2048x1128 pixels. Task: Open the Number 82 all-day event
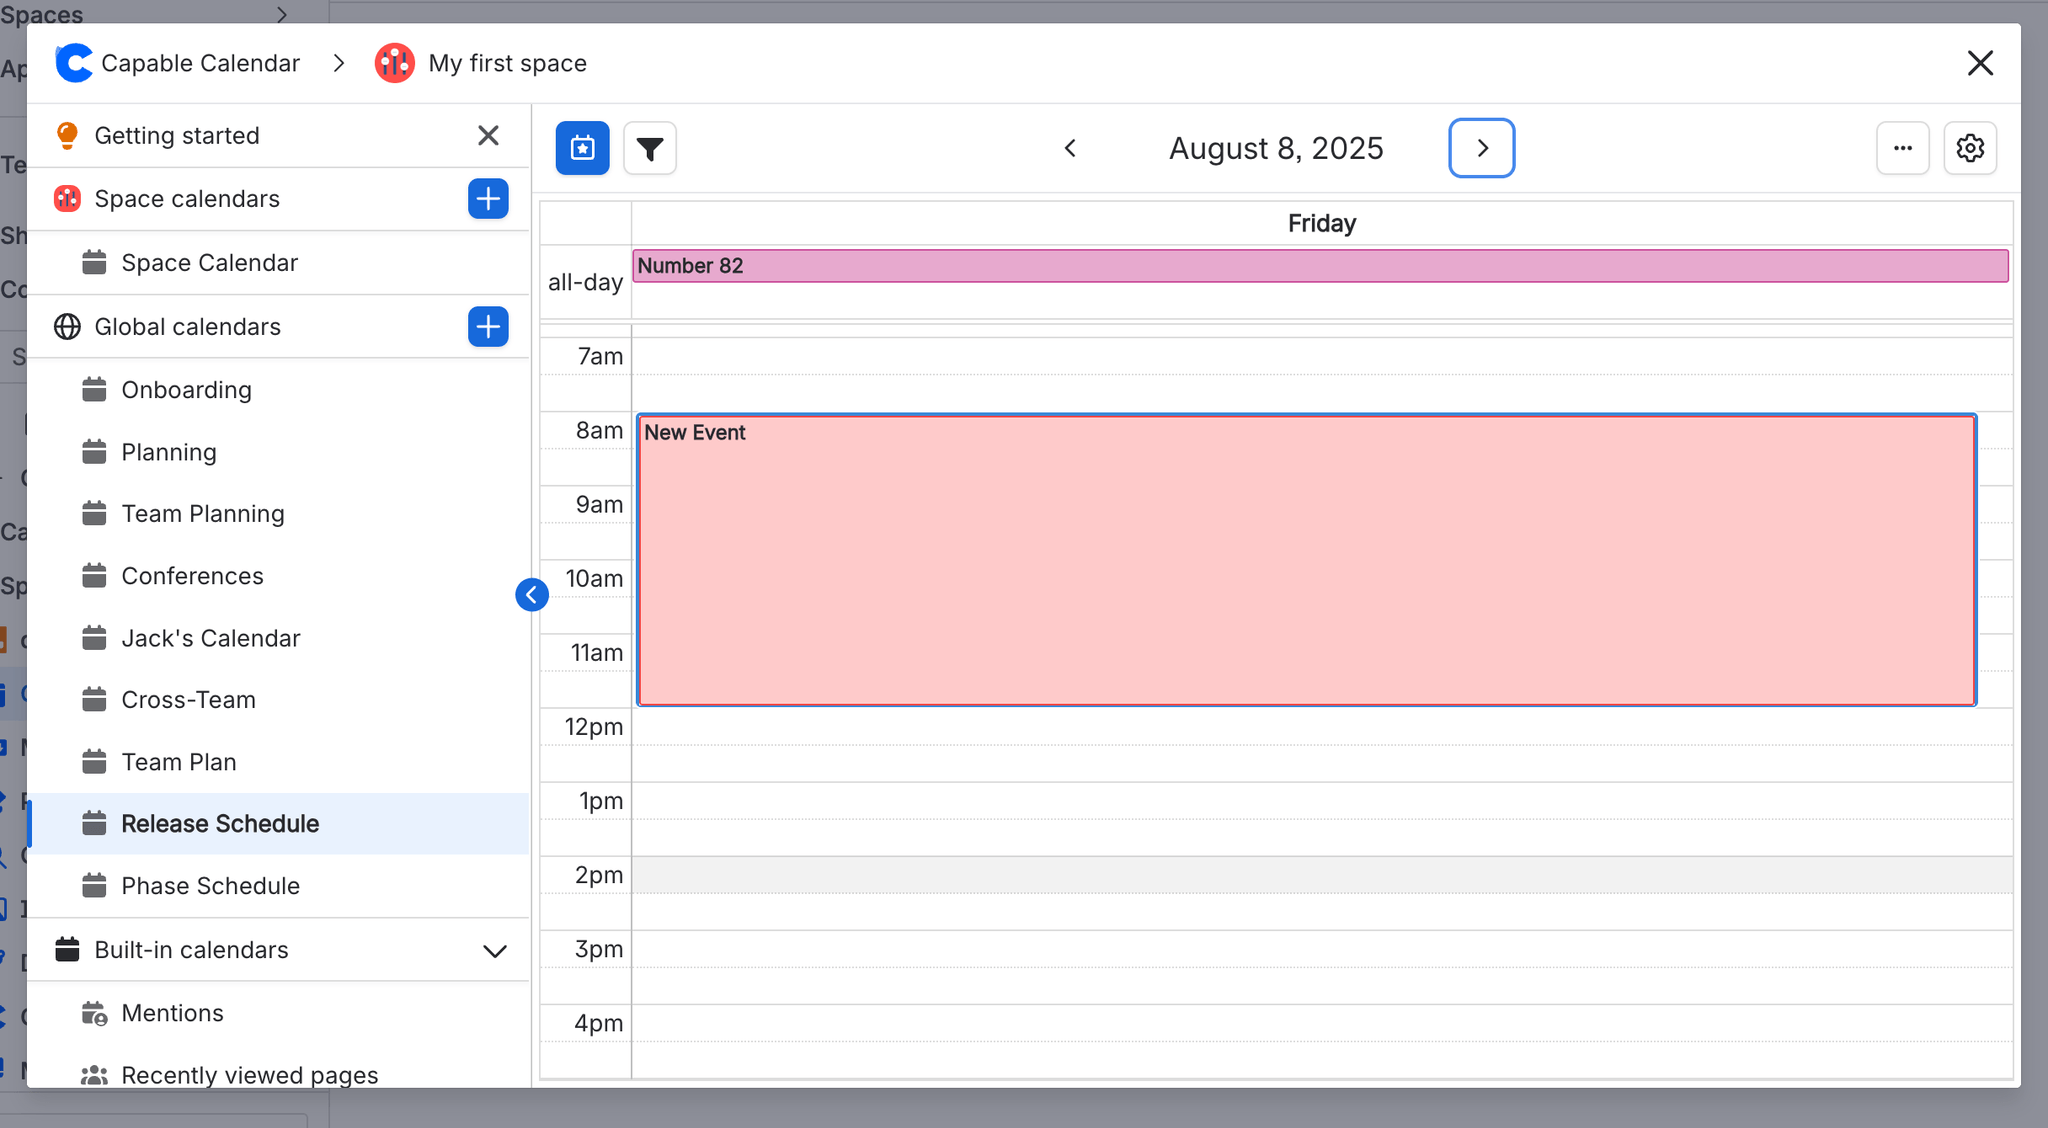[1320, 266]
